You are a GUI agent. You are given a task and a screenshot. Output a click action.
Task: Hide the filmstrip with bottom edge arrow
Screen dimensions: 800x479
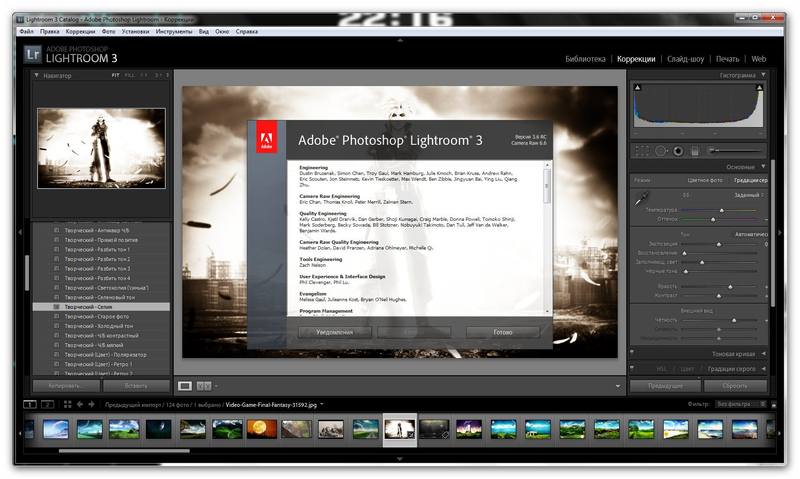coord(400,459)
